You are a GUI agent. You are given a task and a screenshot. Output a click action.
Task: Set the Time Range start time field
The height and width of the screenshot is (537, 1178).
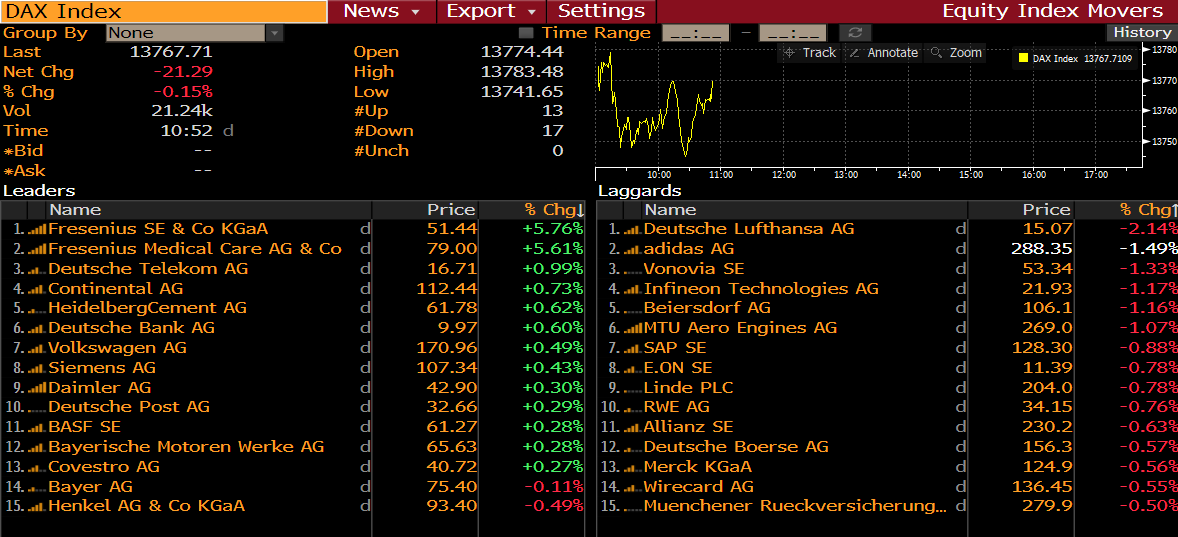point(695,33)
